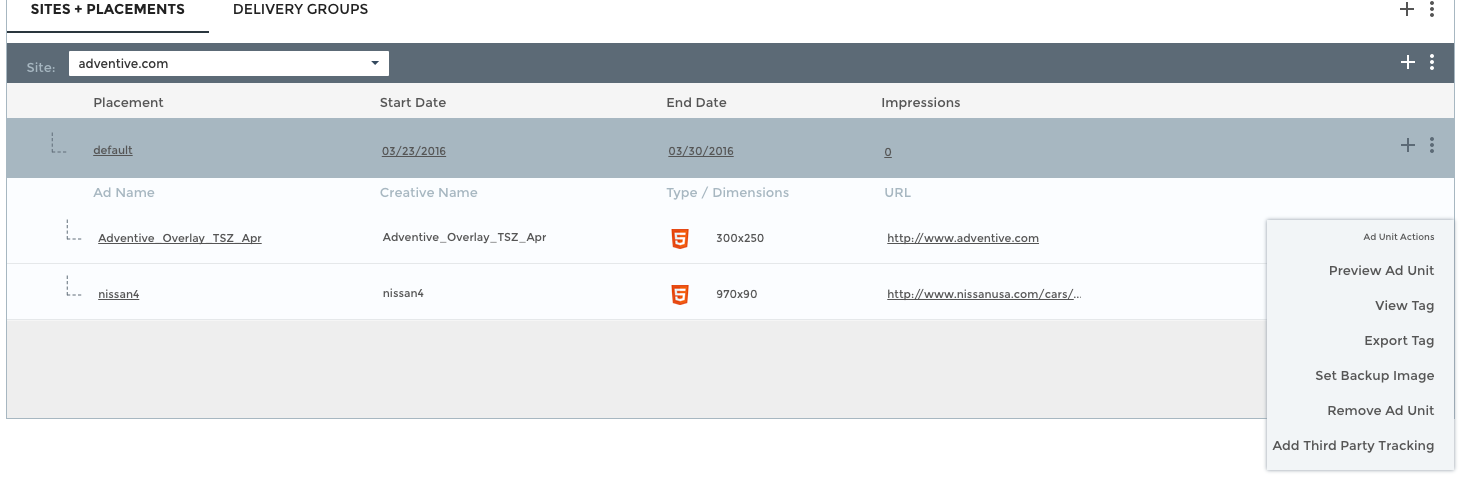Viewport: 1469px width, 496px height.
Task: Click the HTML5 icon for nissan4
Action: click(x=680, y=295)
